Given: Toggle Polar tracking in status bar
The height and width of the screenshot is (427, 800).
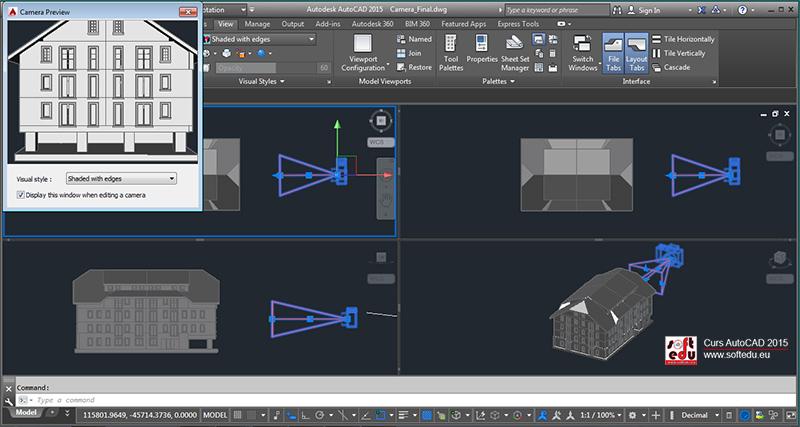Looking at the screenshot, I should (x=319, y=415).
